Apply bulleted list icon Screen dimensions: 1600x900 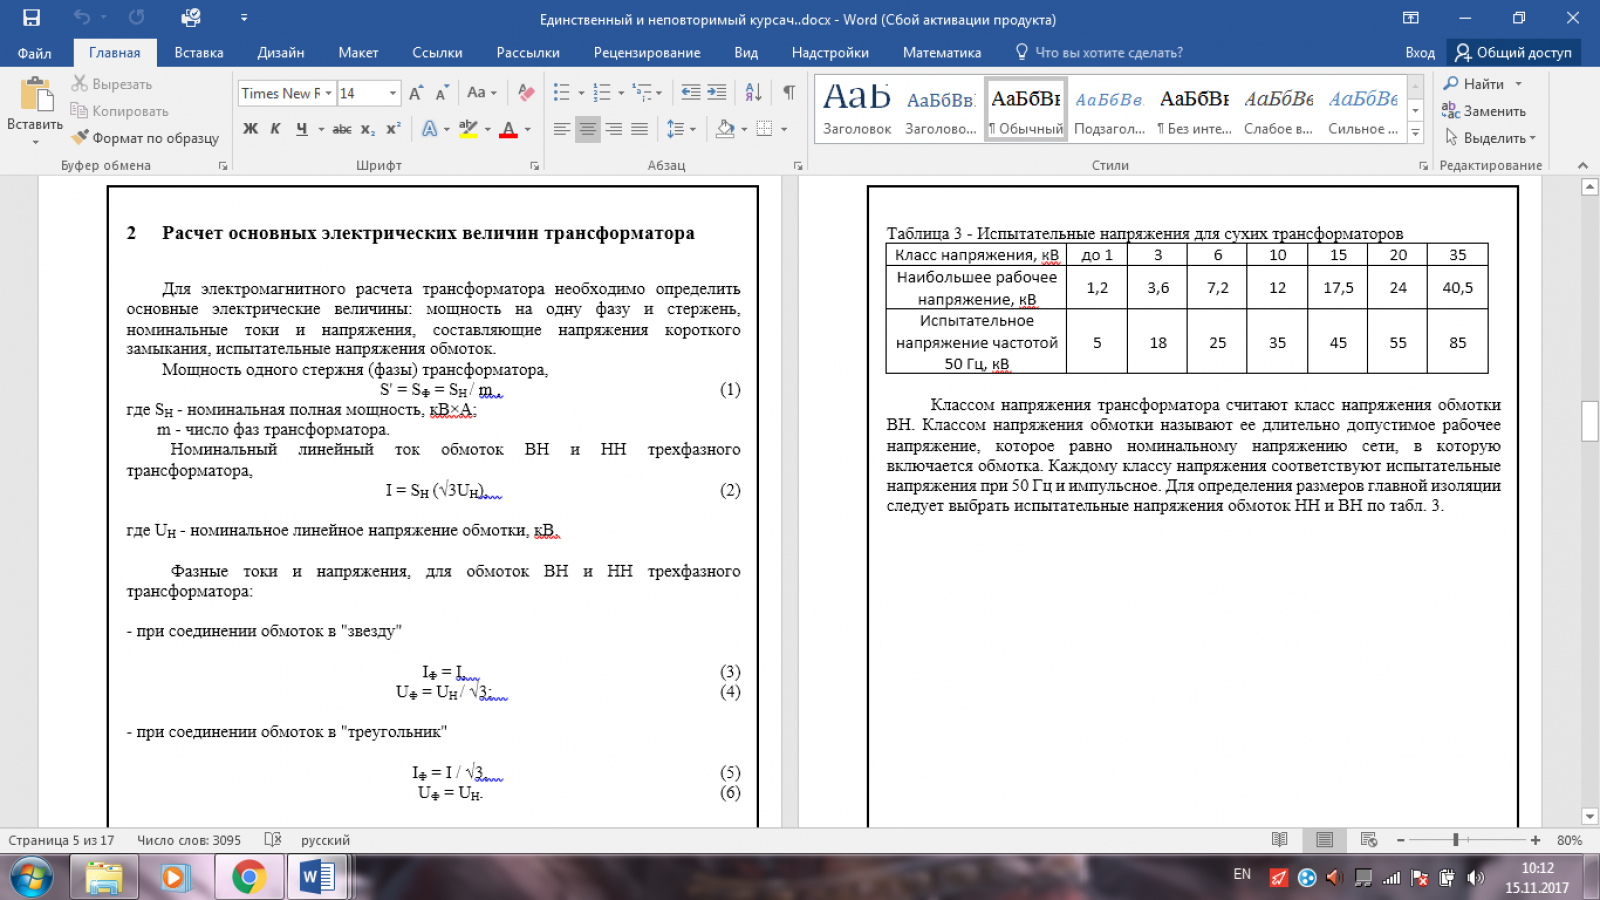click(x=562, y=92)
